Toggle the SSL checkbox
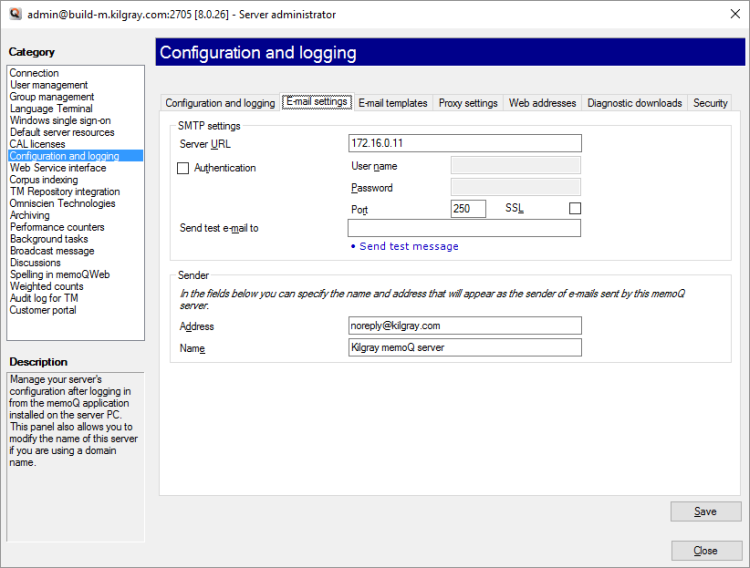Viewport: 750px width, 568px height. pyautogui.click(x=574, y=209)
